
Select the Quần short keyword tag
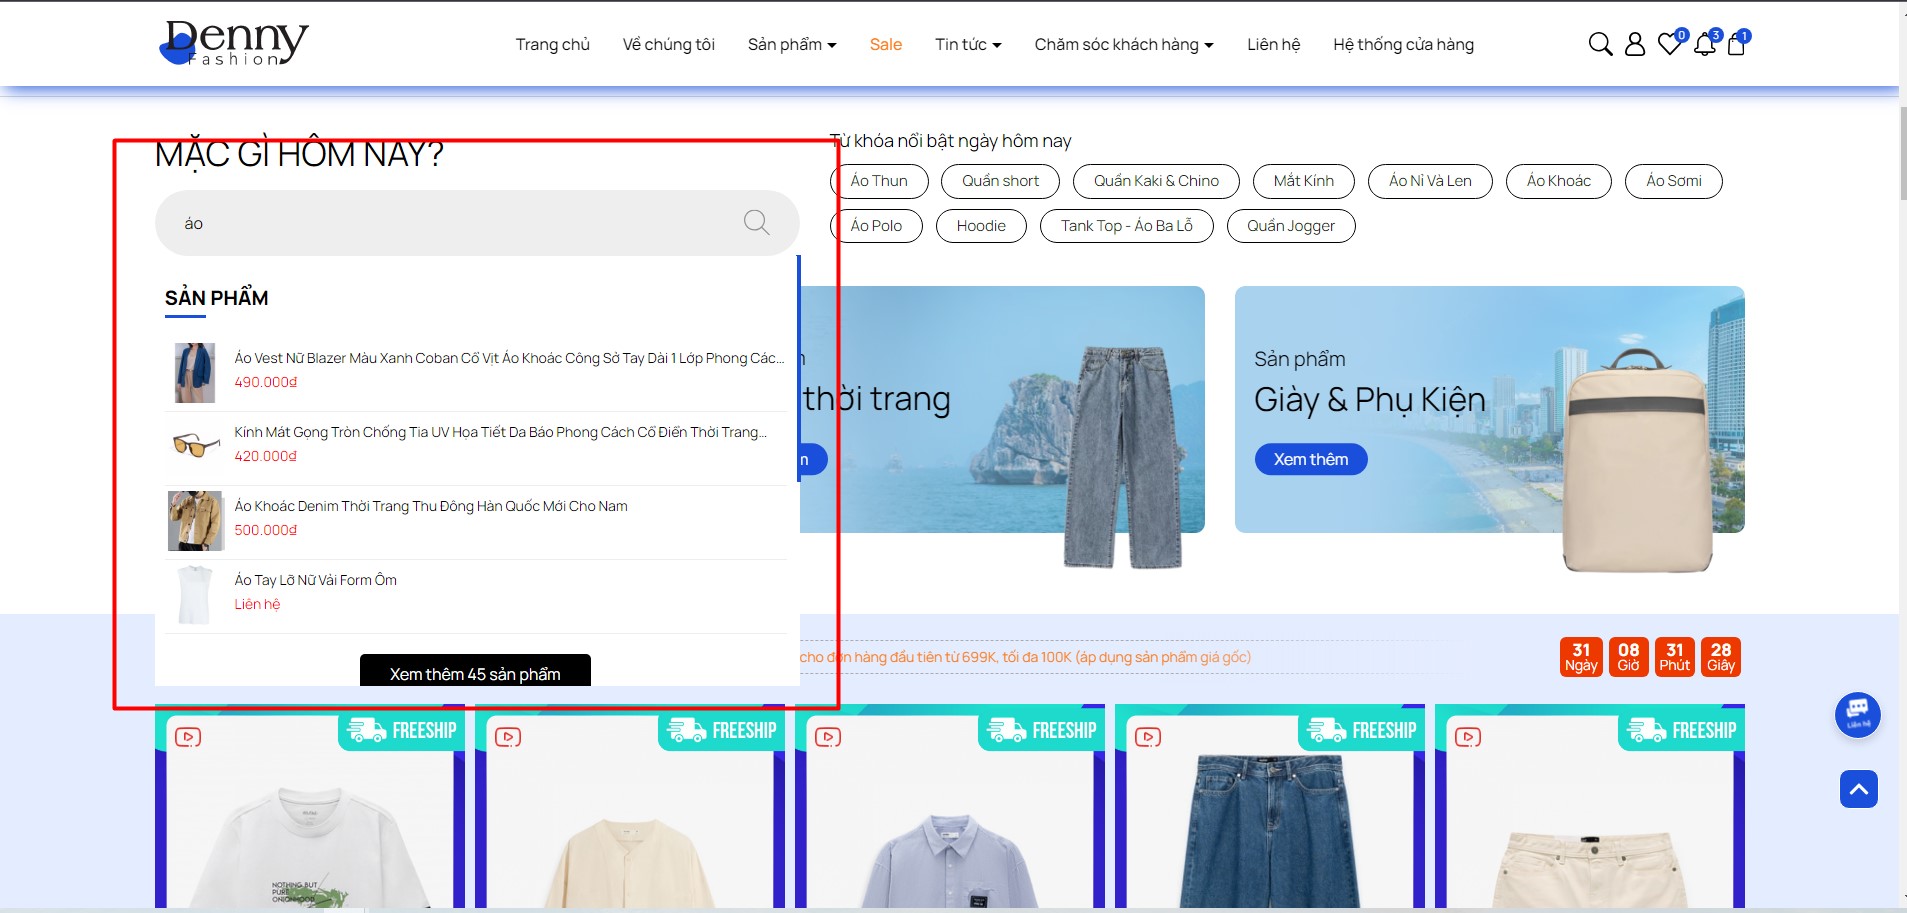click(x=1000, y=181)
